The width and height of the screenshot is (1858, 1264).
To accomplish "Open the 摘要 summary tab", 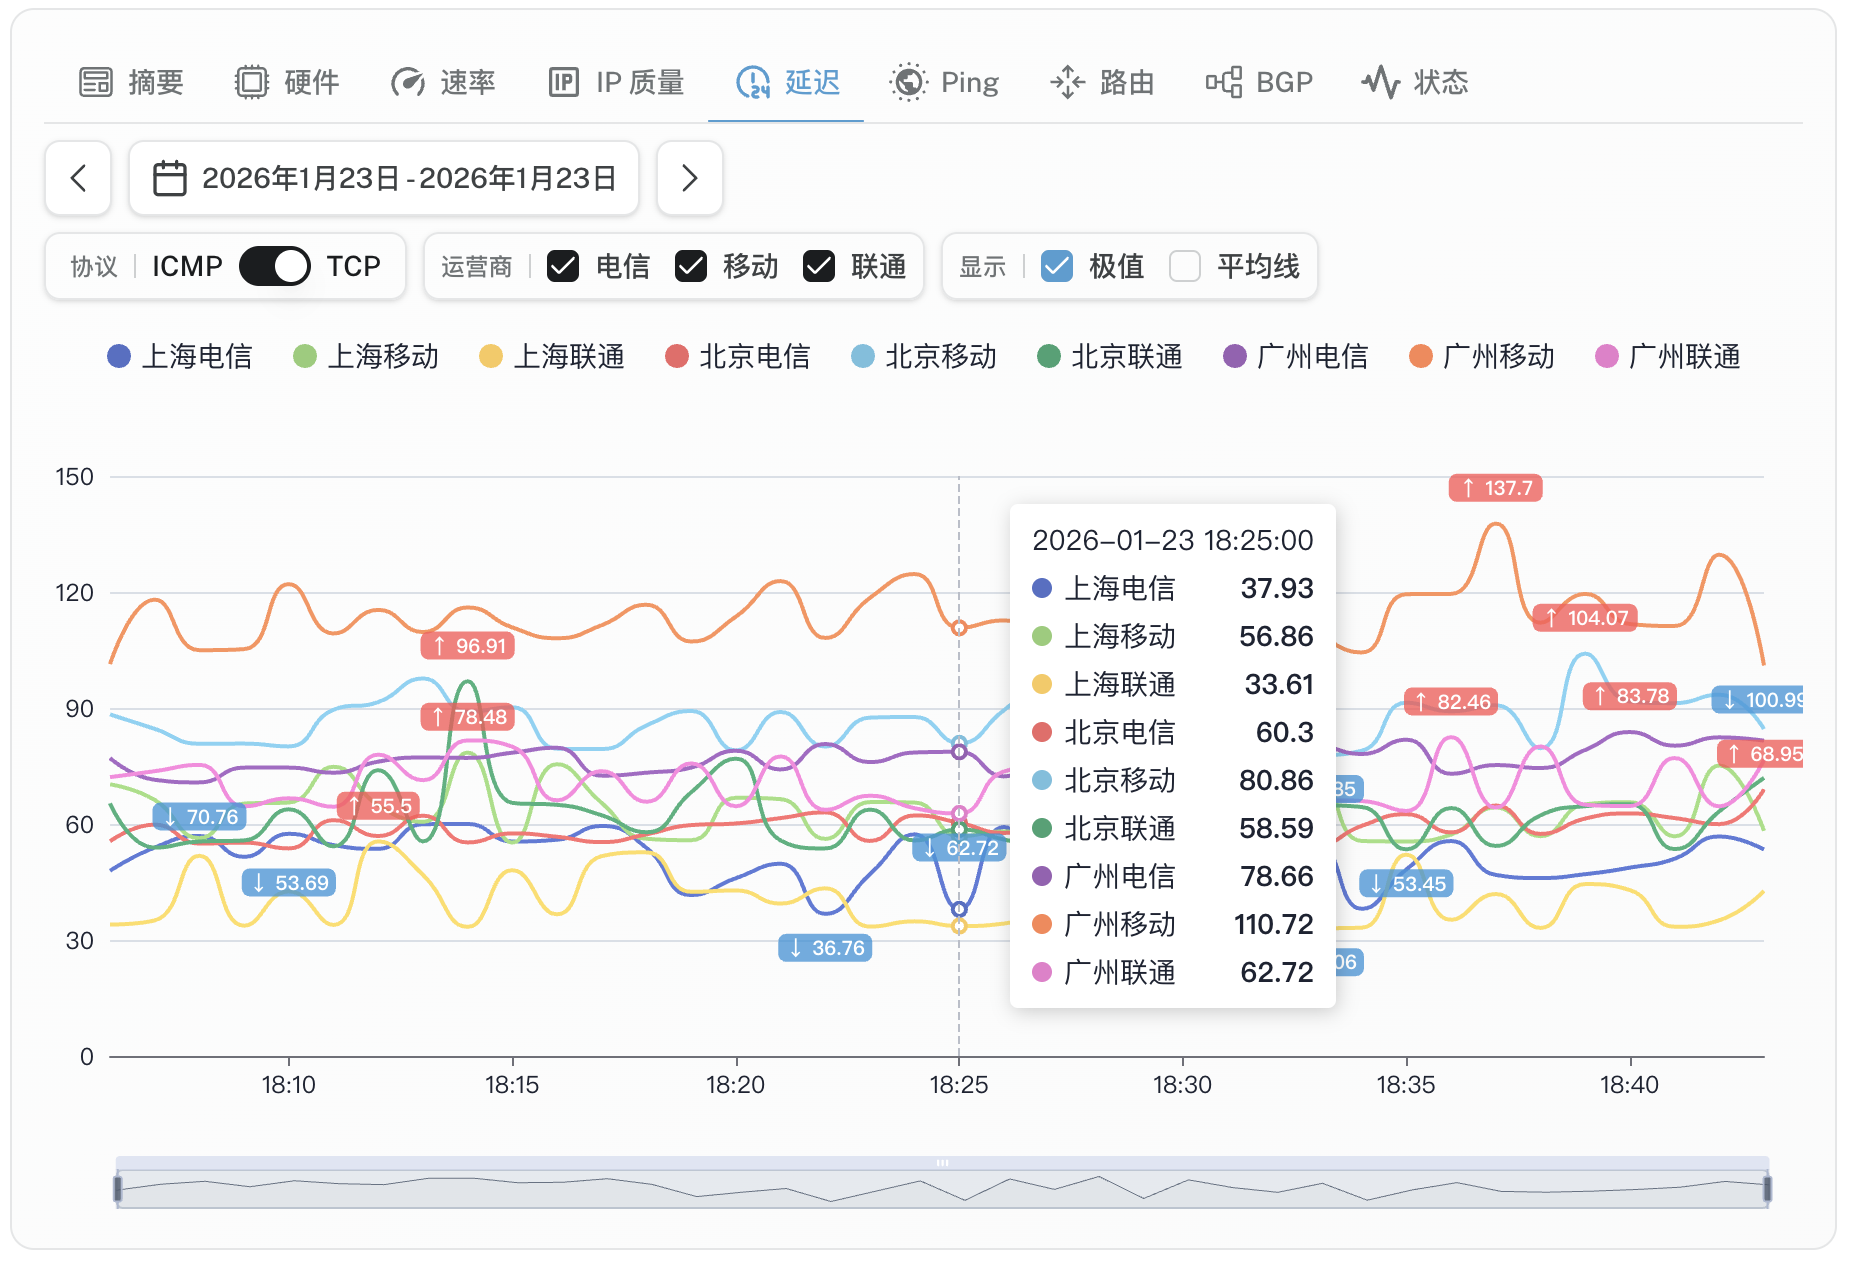I will point(131,82).
